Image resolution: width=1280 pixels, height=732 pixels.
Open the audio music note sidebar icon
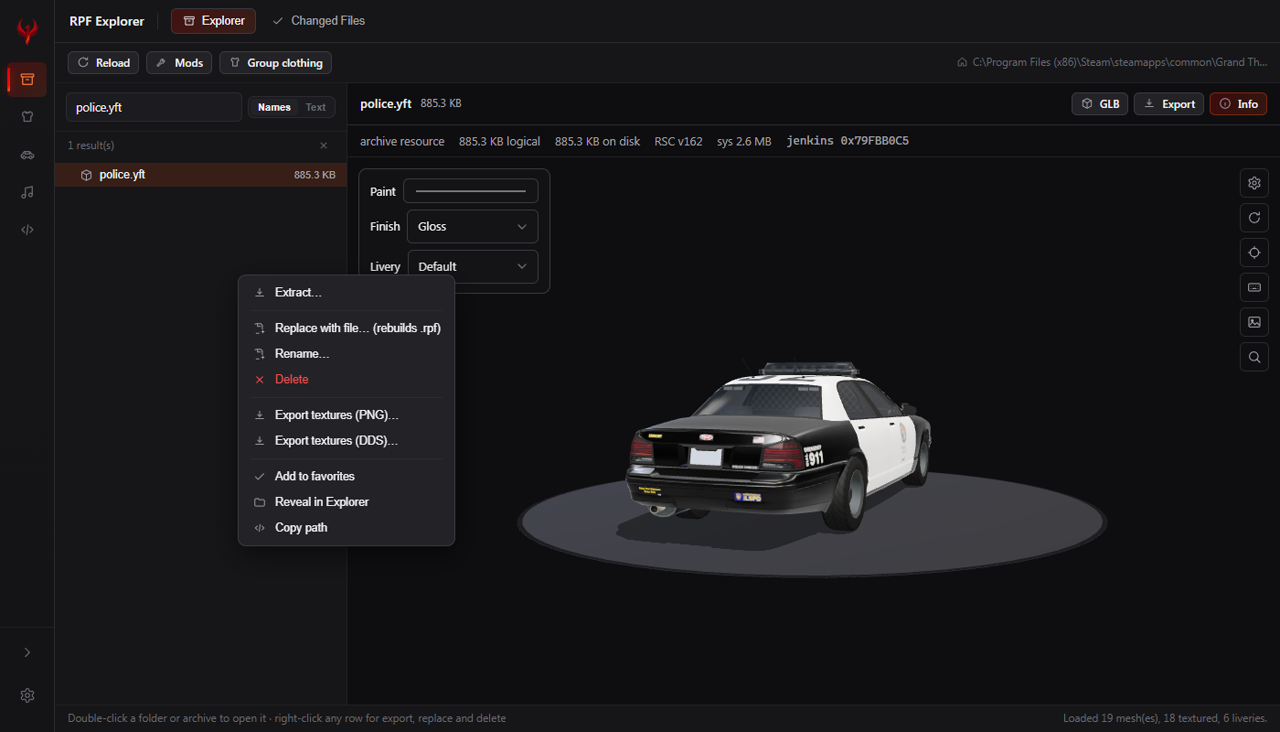coord(27,192)
